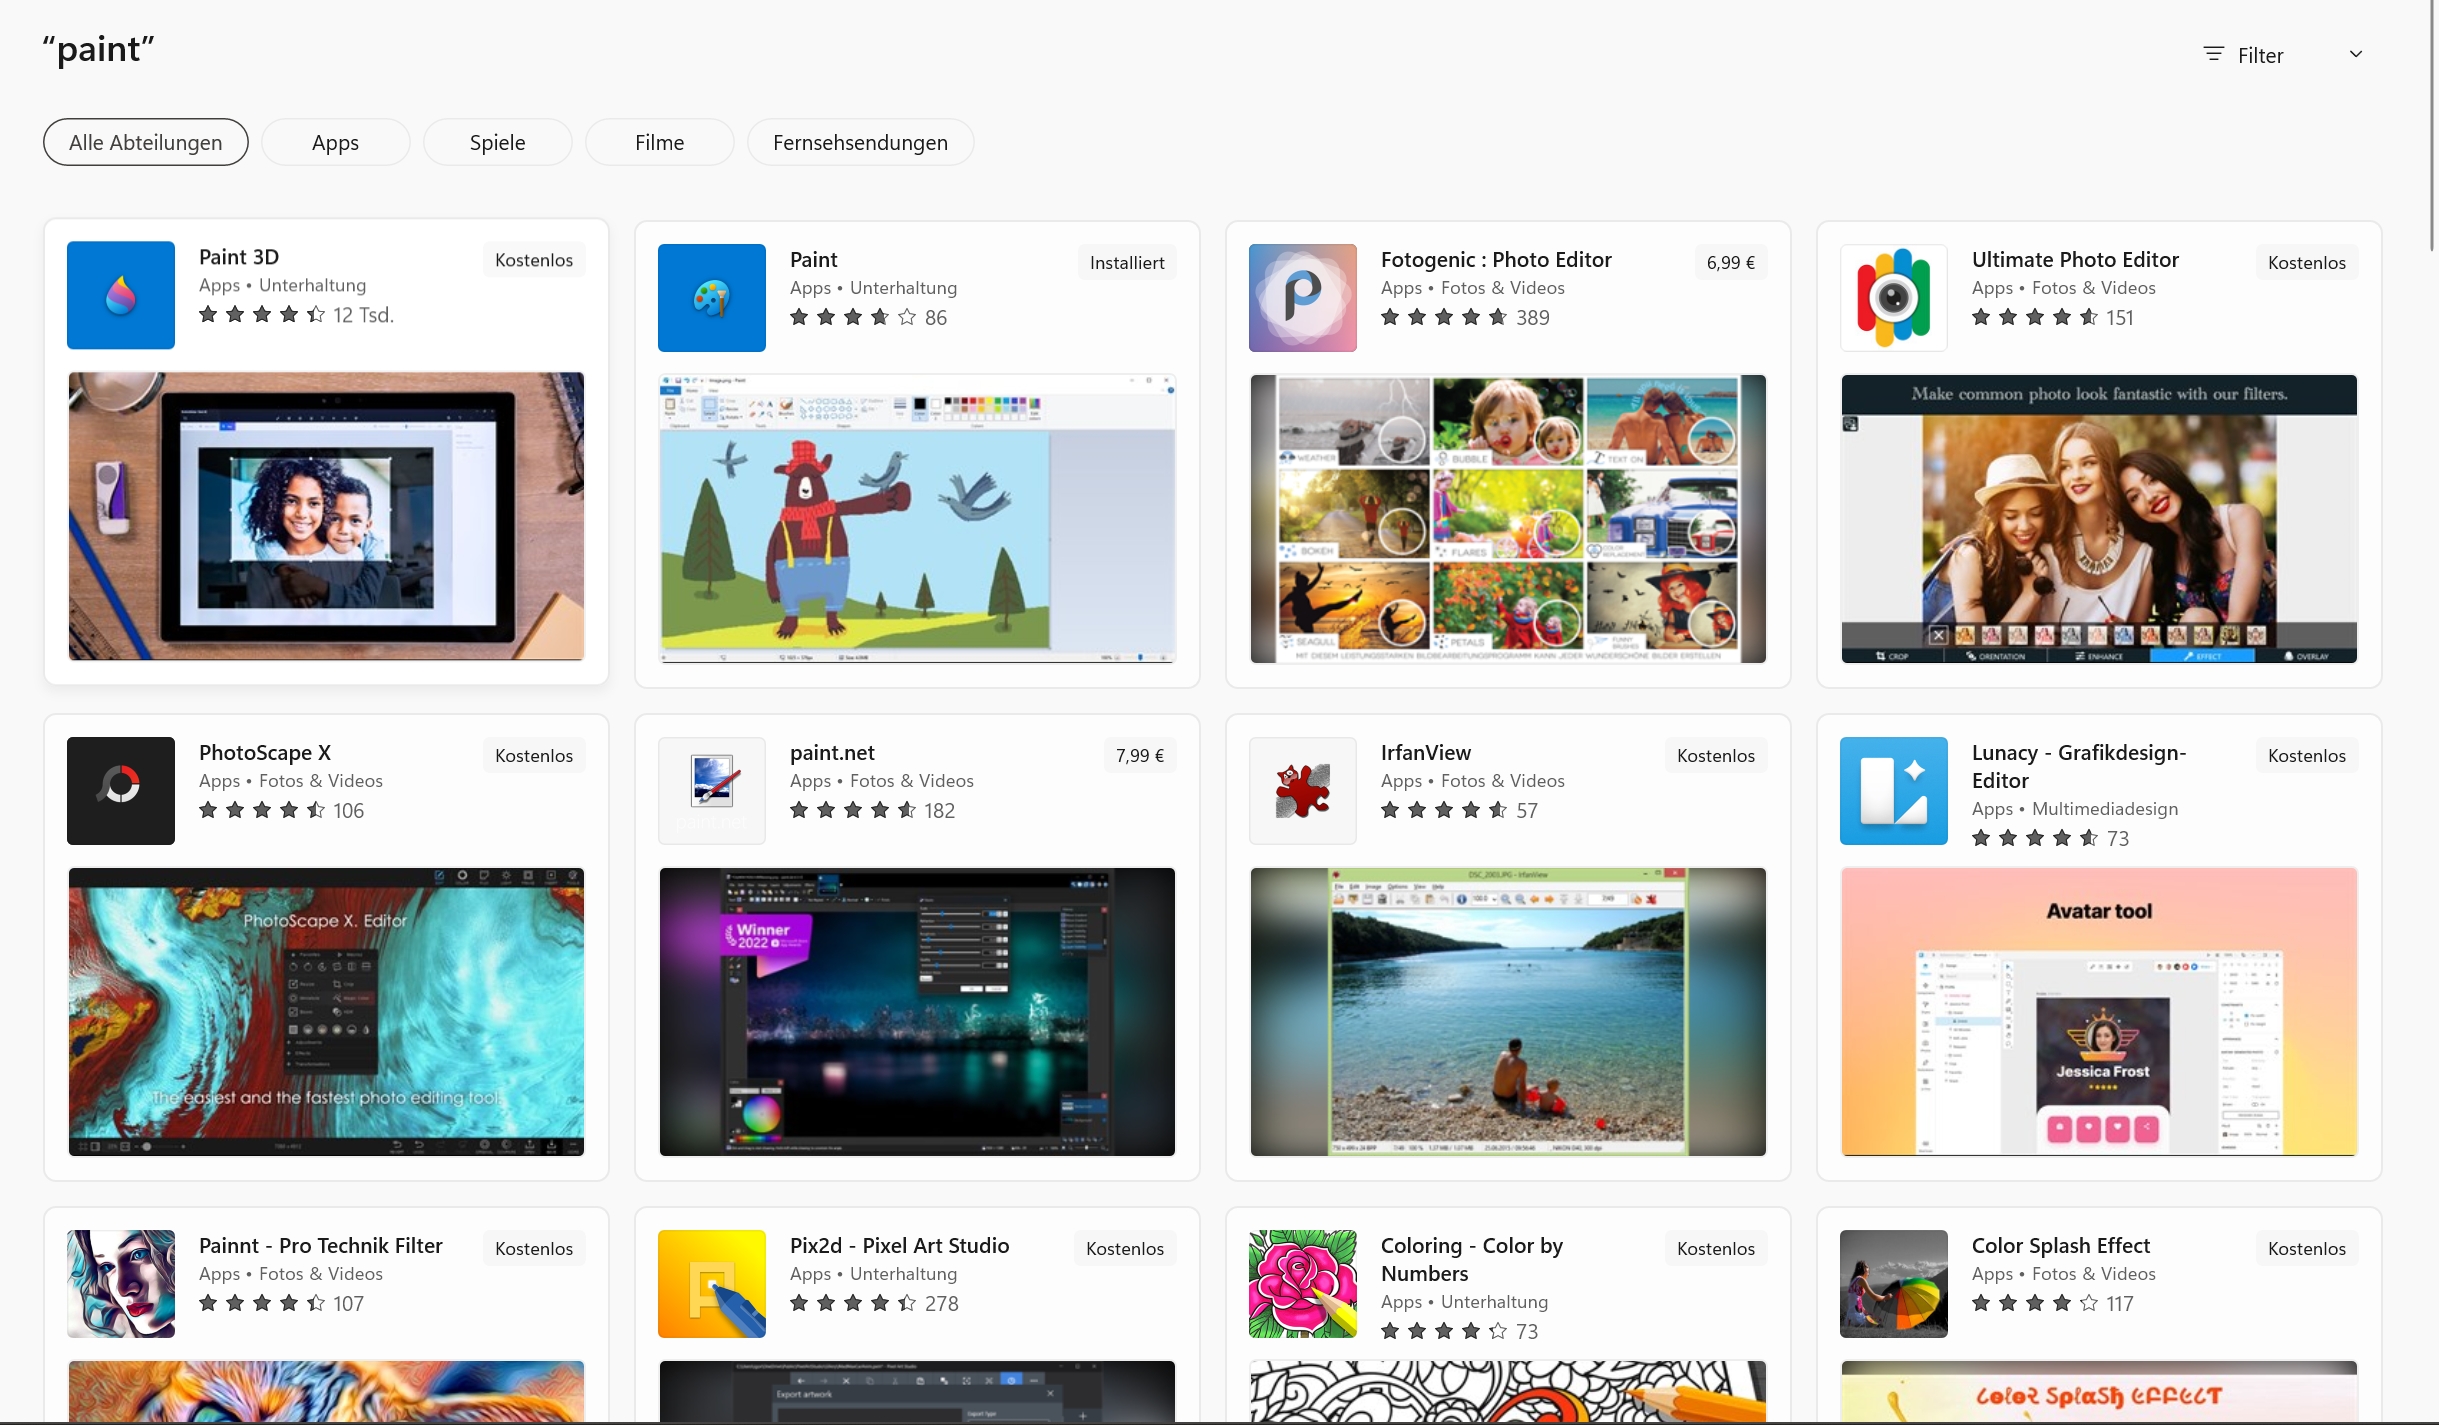The width and height of the screenshot is (2439, 1425).
Task: Show only Spiele results
Action: (497, 142)
